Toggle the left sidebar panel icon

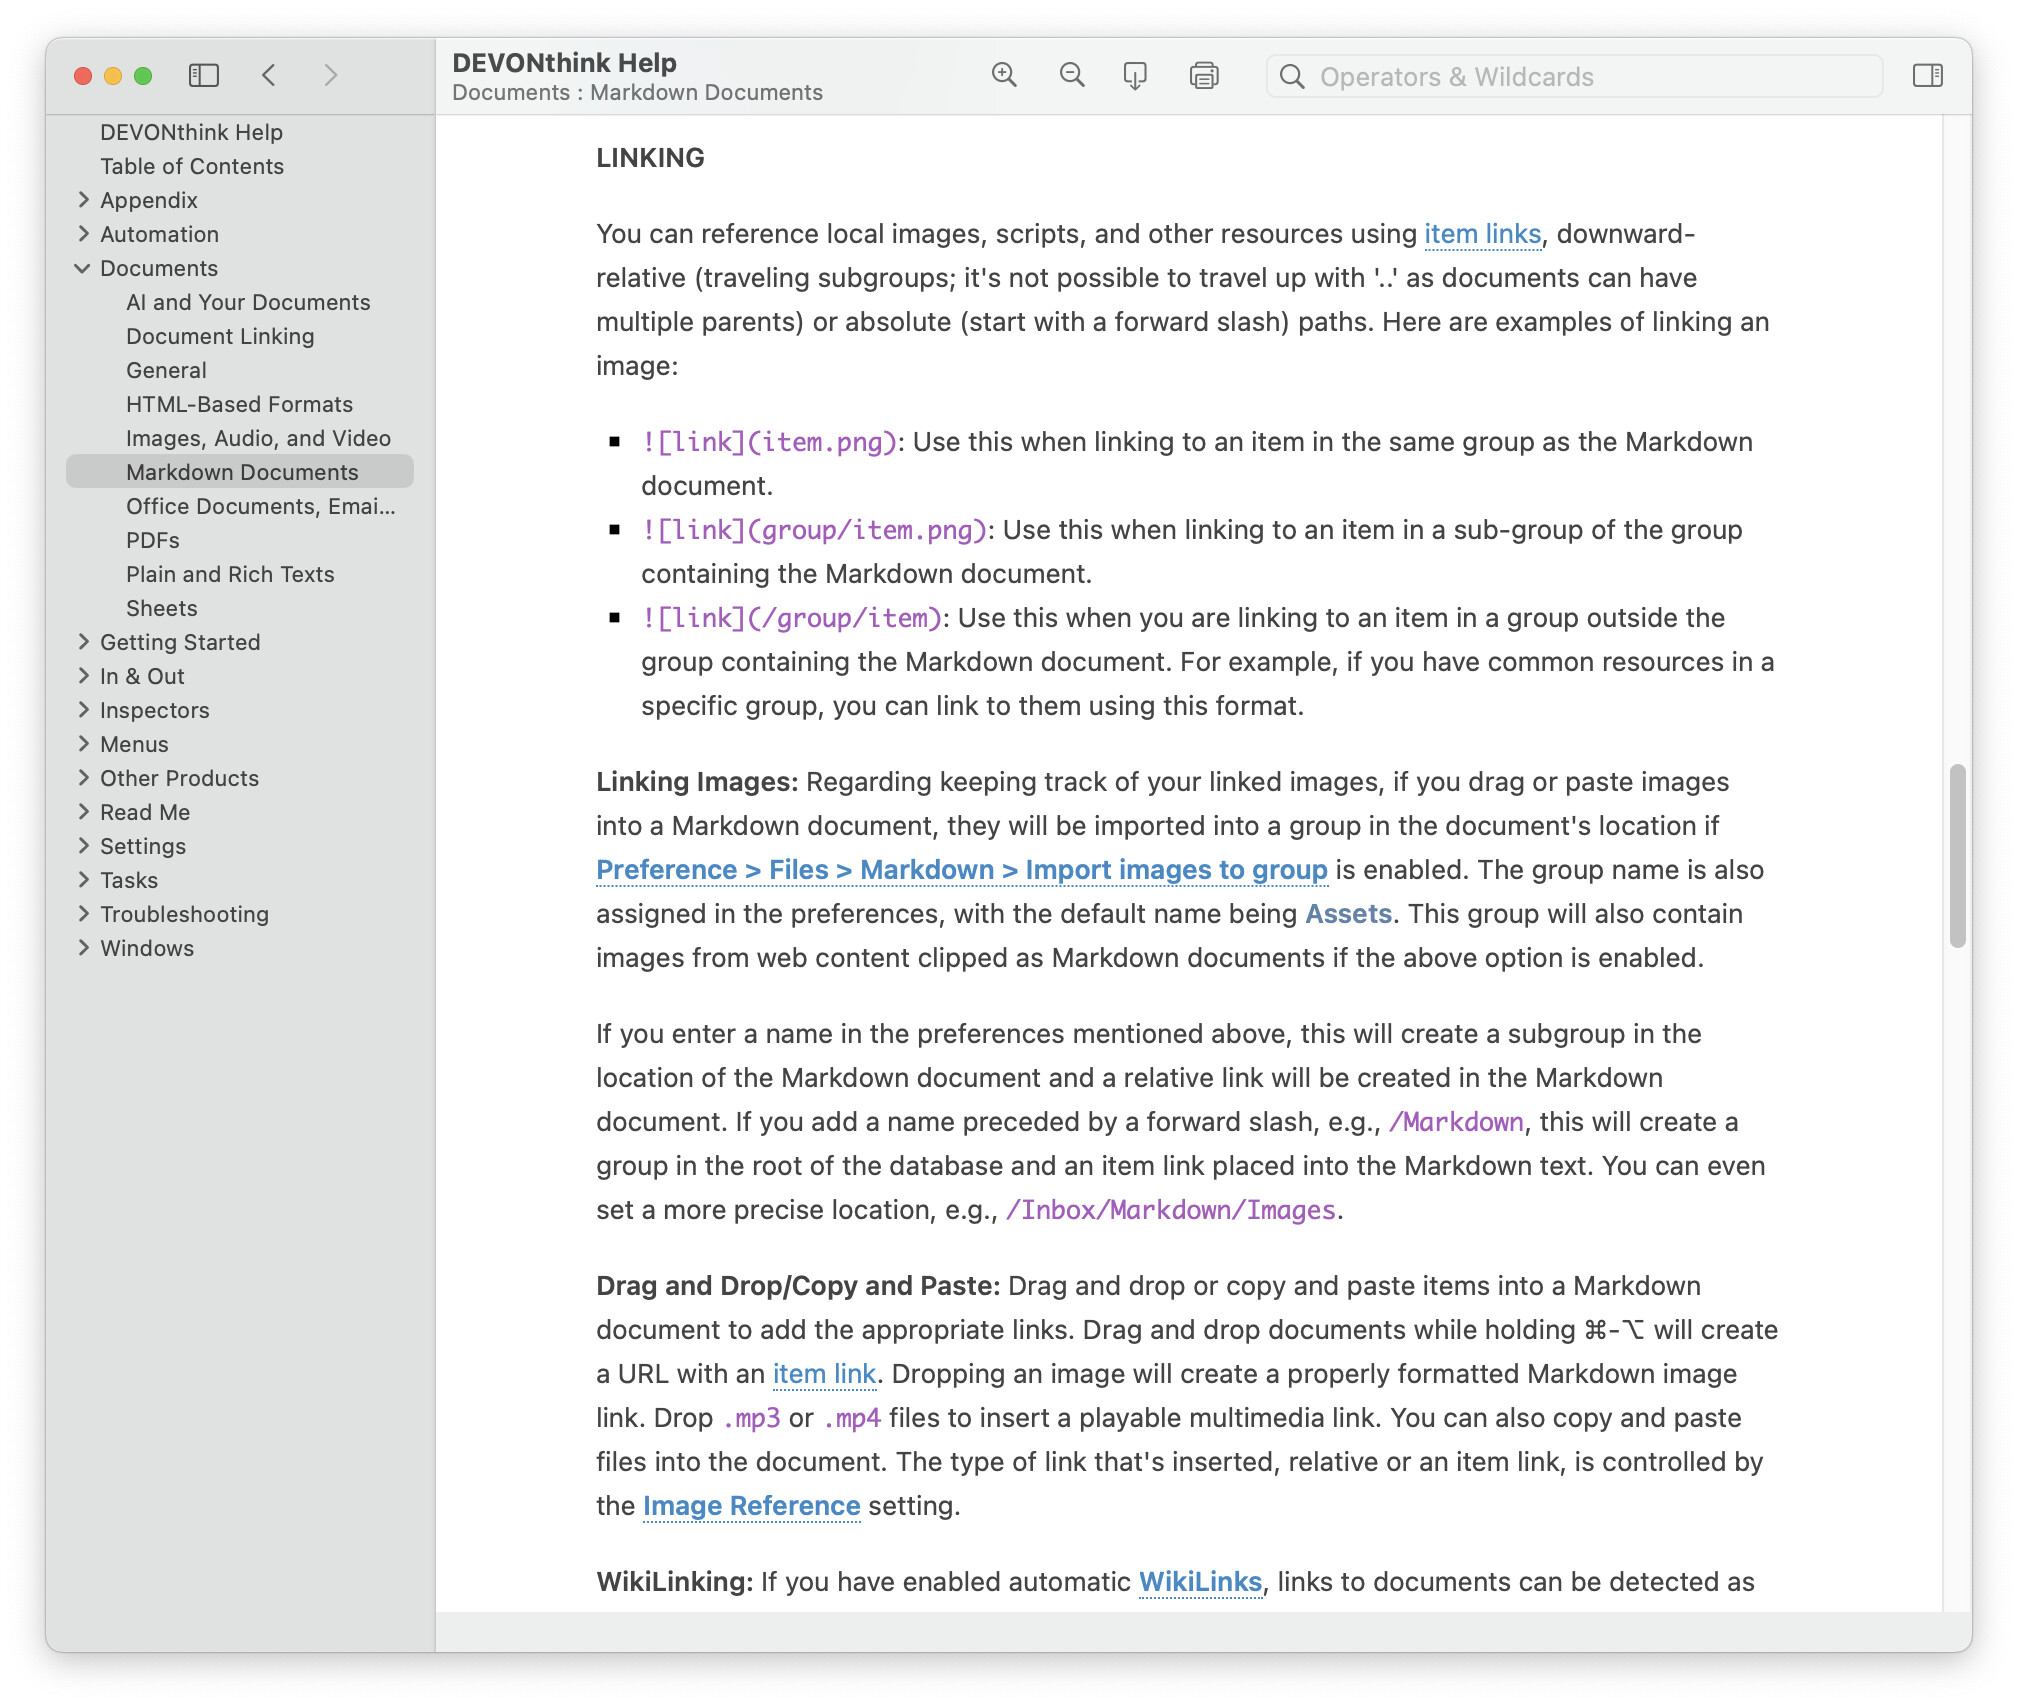tap(204, 75)
